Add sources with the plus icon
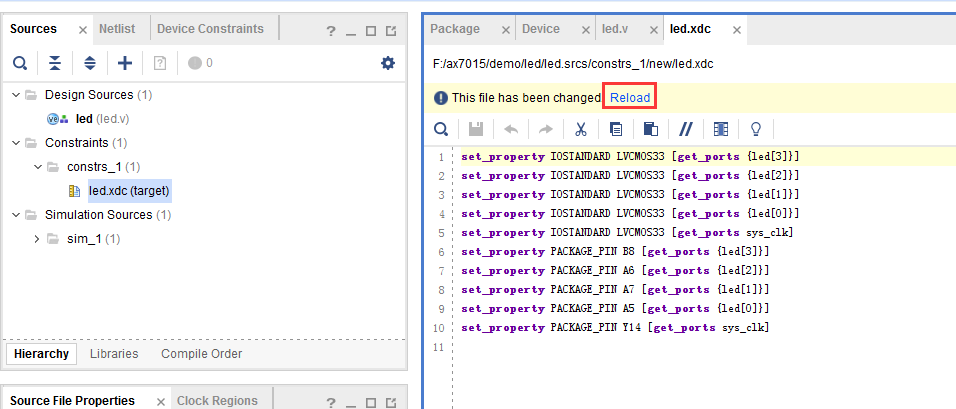The width and height of the screenshot is (956, 409). click(124, 63)
